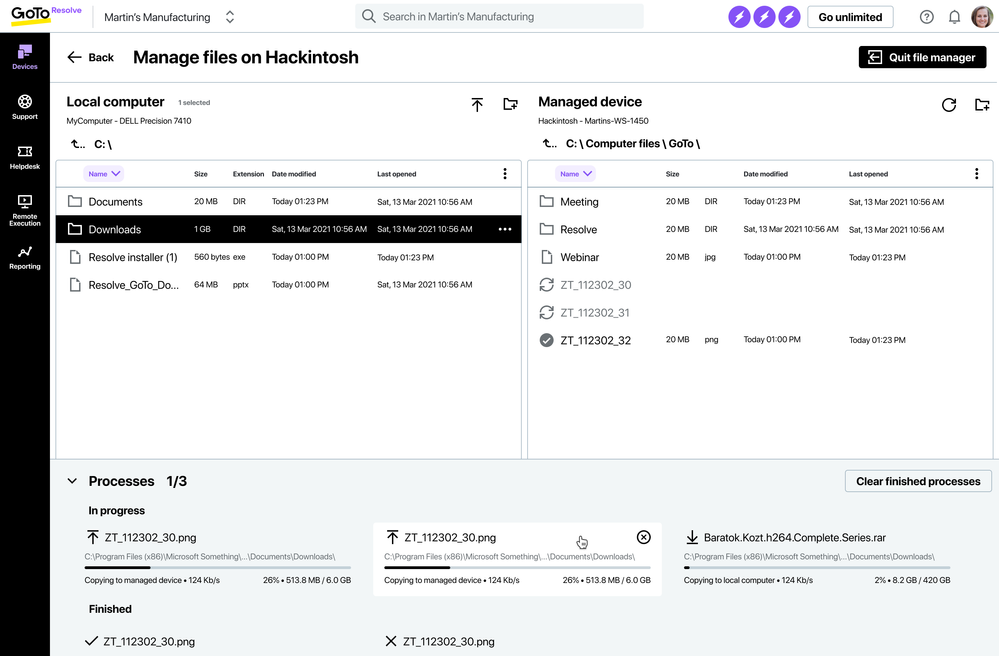Select the Resolve_GoTo_Do... pptx file
Image resolution: width=999 pixels, height=656 pixels.
pos(289,285)
